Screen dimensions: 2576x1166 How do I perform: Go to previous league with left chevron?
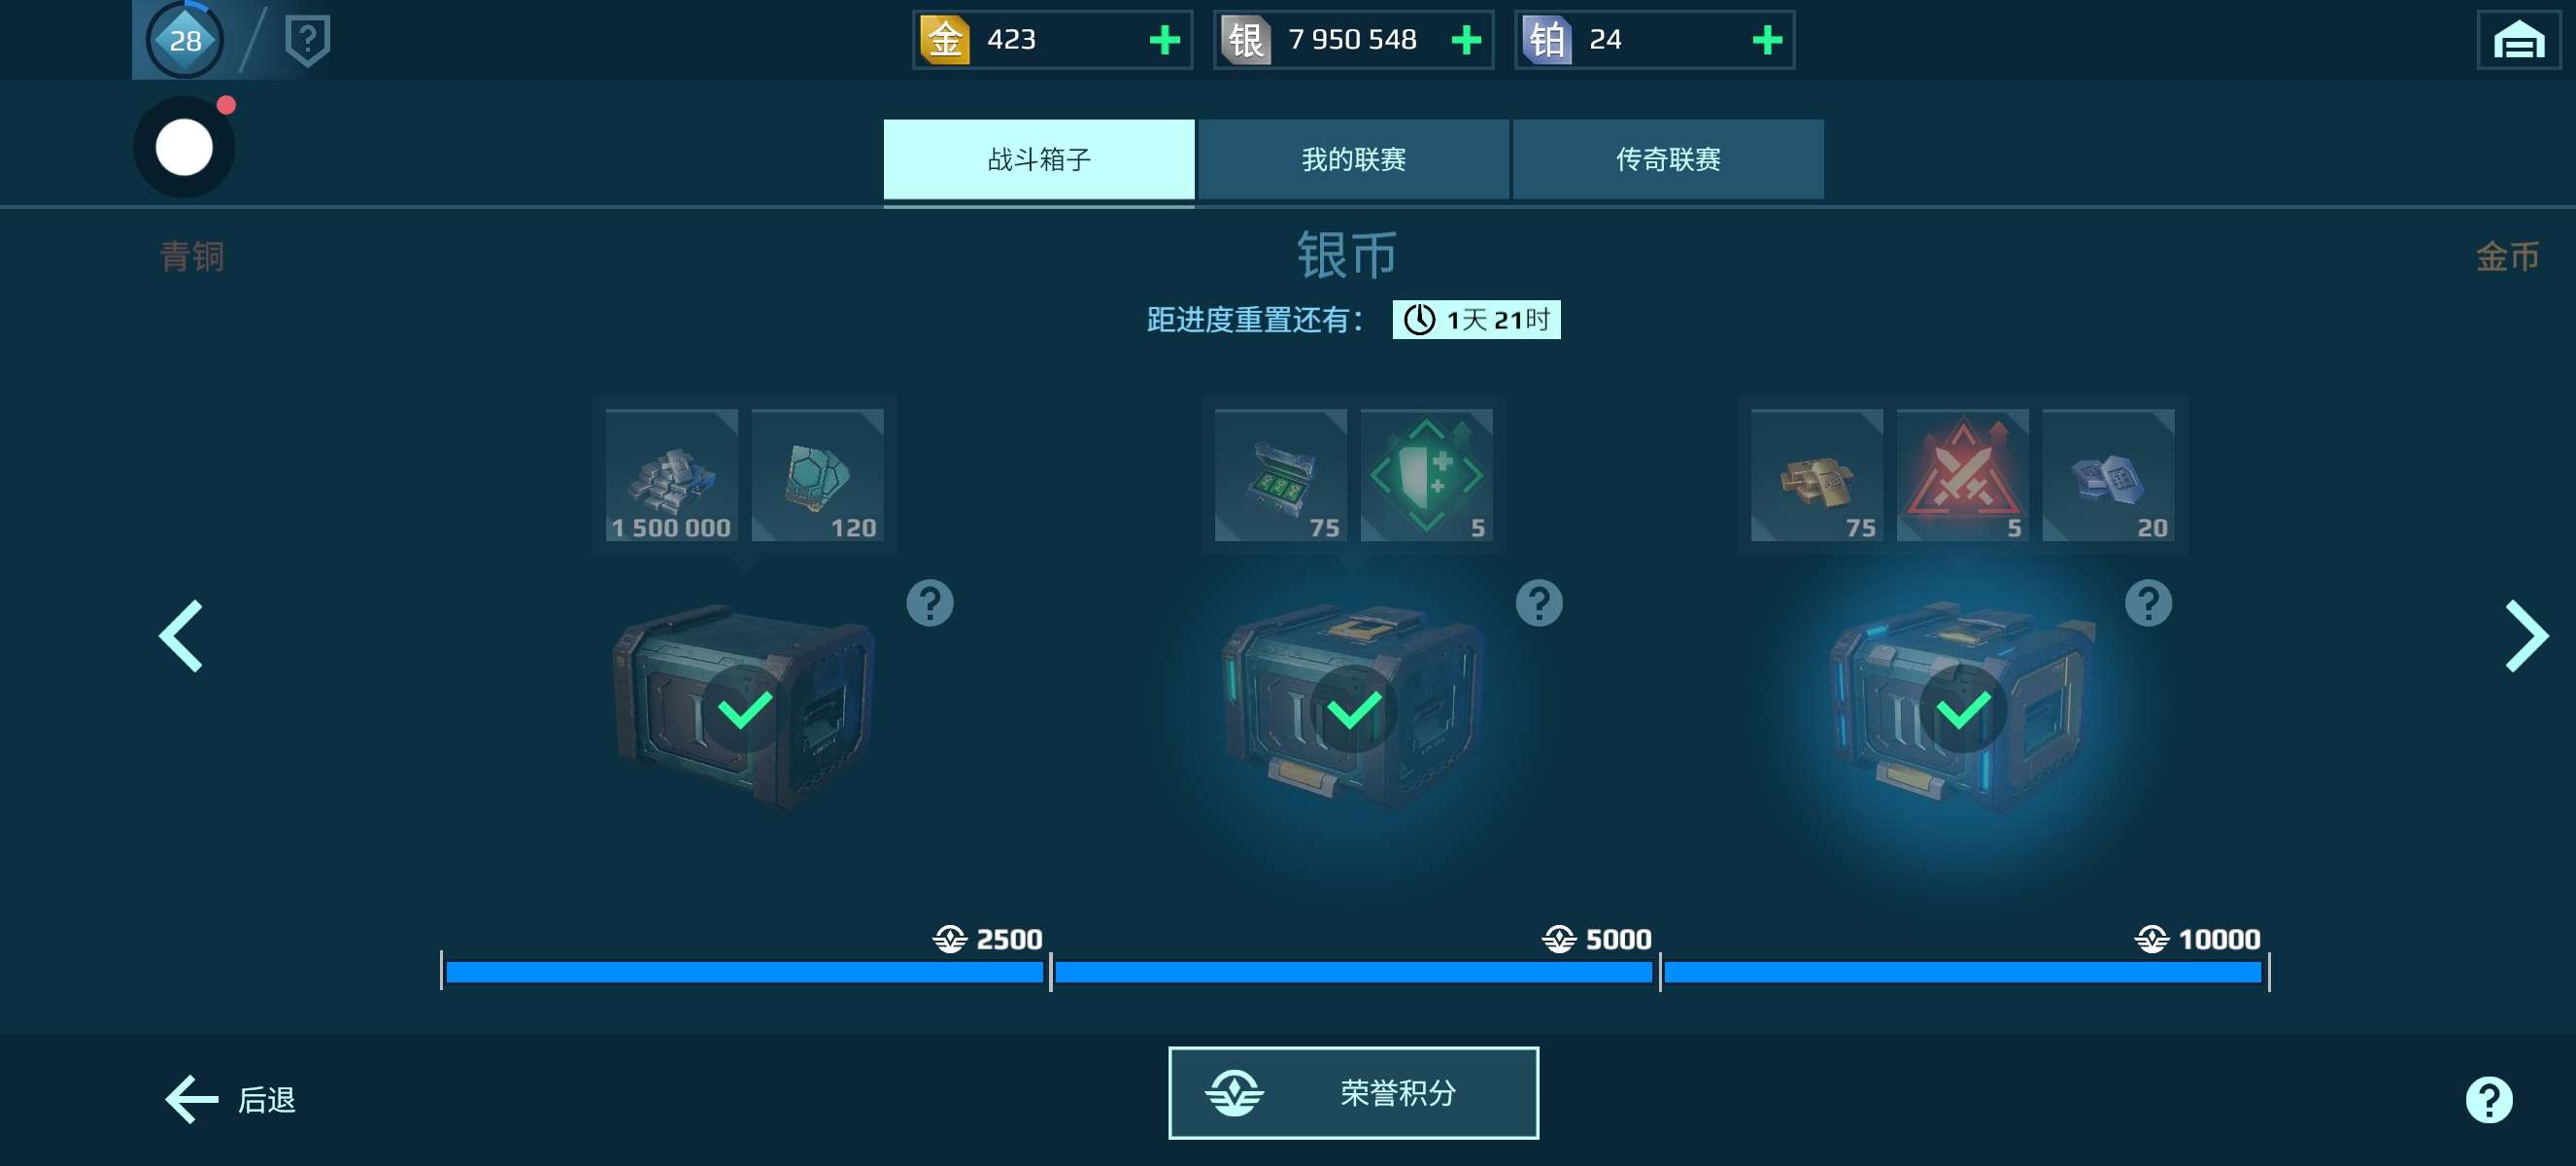click(181, 636)
